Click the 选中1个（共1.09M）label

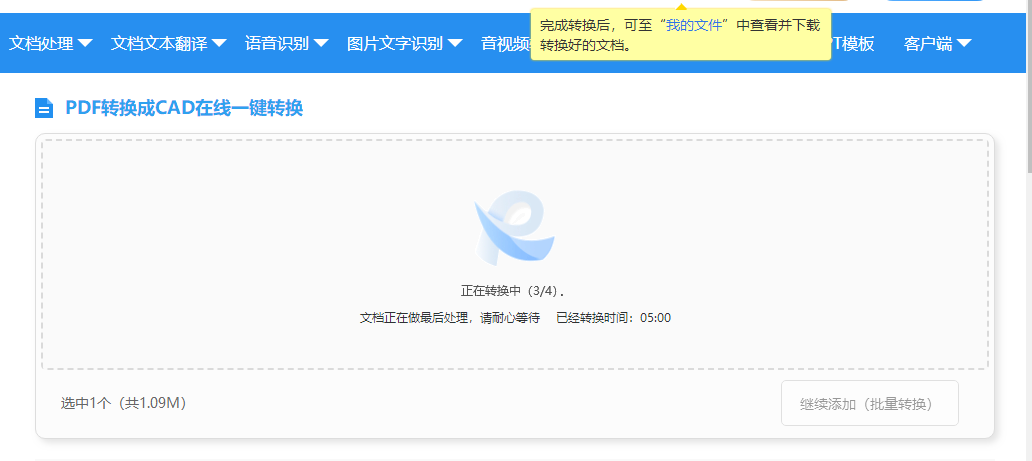tap(124, 403)
